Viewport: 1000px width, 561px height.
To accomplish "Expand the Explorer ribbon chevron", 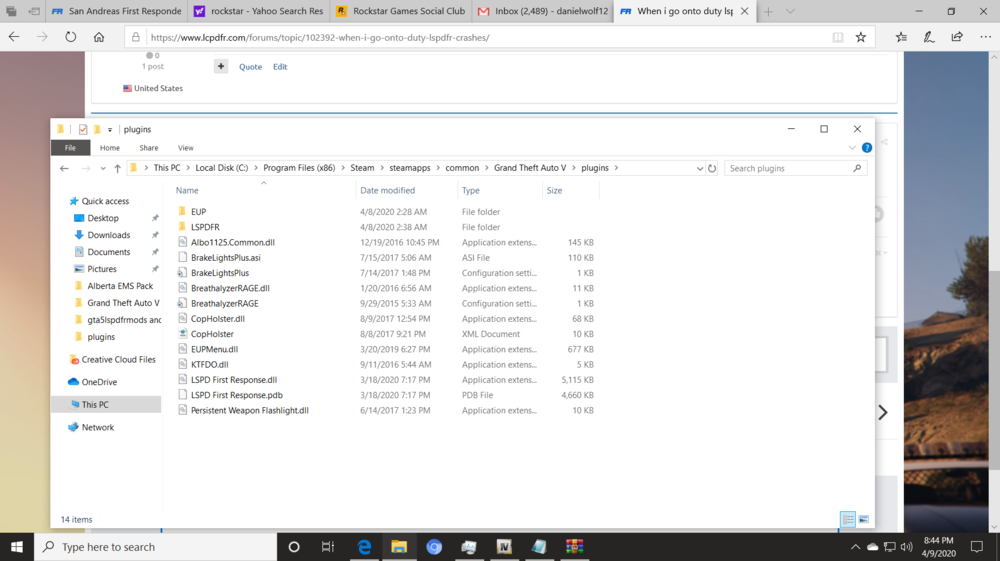I will point(852,147).
